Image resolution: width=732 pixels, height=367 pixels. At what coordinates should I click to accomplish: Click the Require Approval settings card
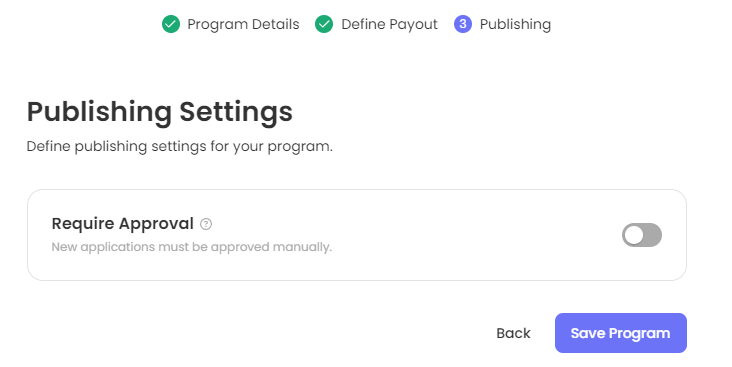click(357, 235)
